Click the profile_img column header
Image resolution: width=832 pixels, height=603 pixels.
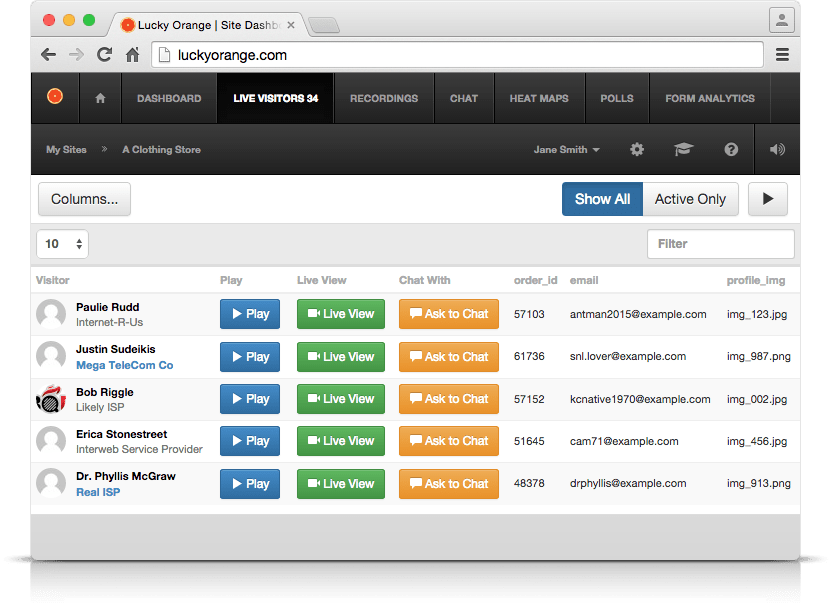pos(756,280)
